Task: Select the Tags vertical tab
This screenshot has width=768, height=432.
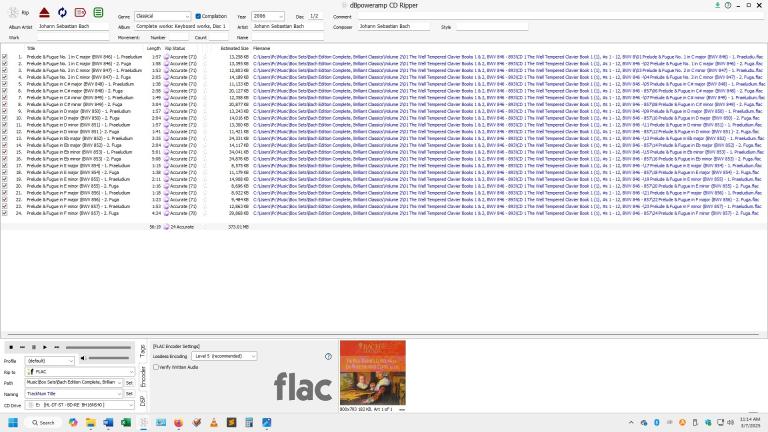Action: coord(142,349)
